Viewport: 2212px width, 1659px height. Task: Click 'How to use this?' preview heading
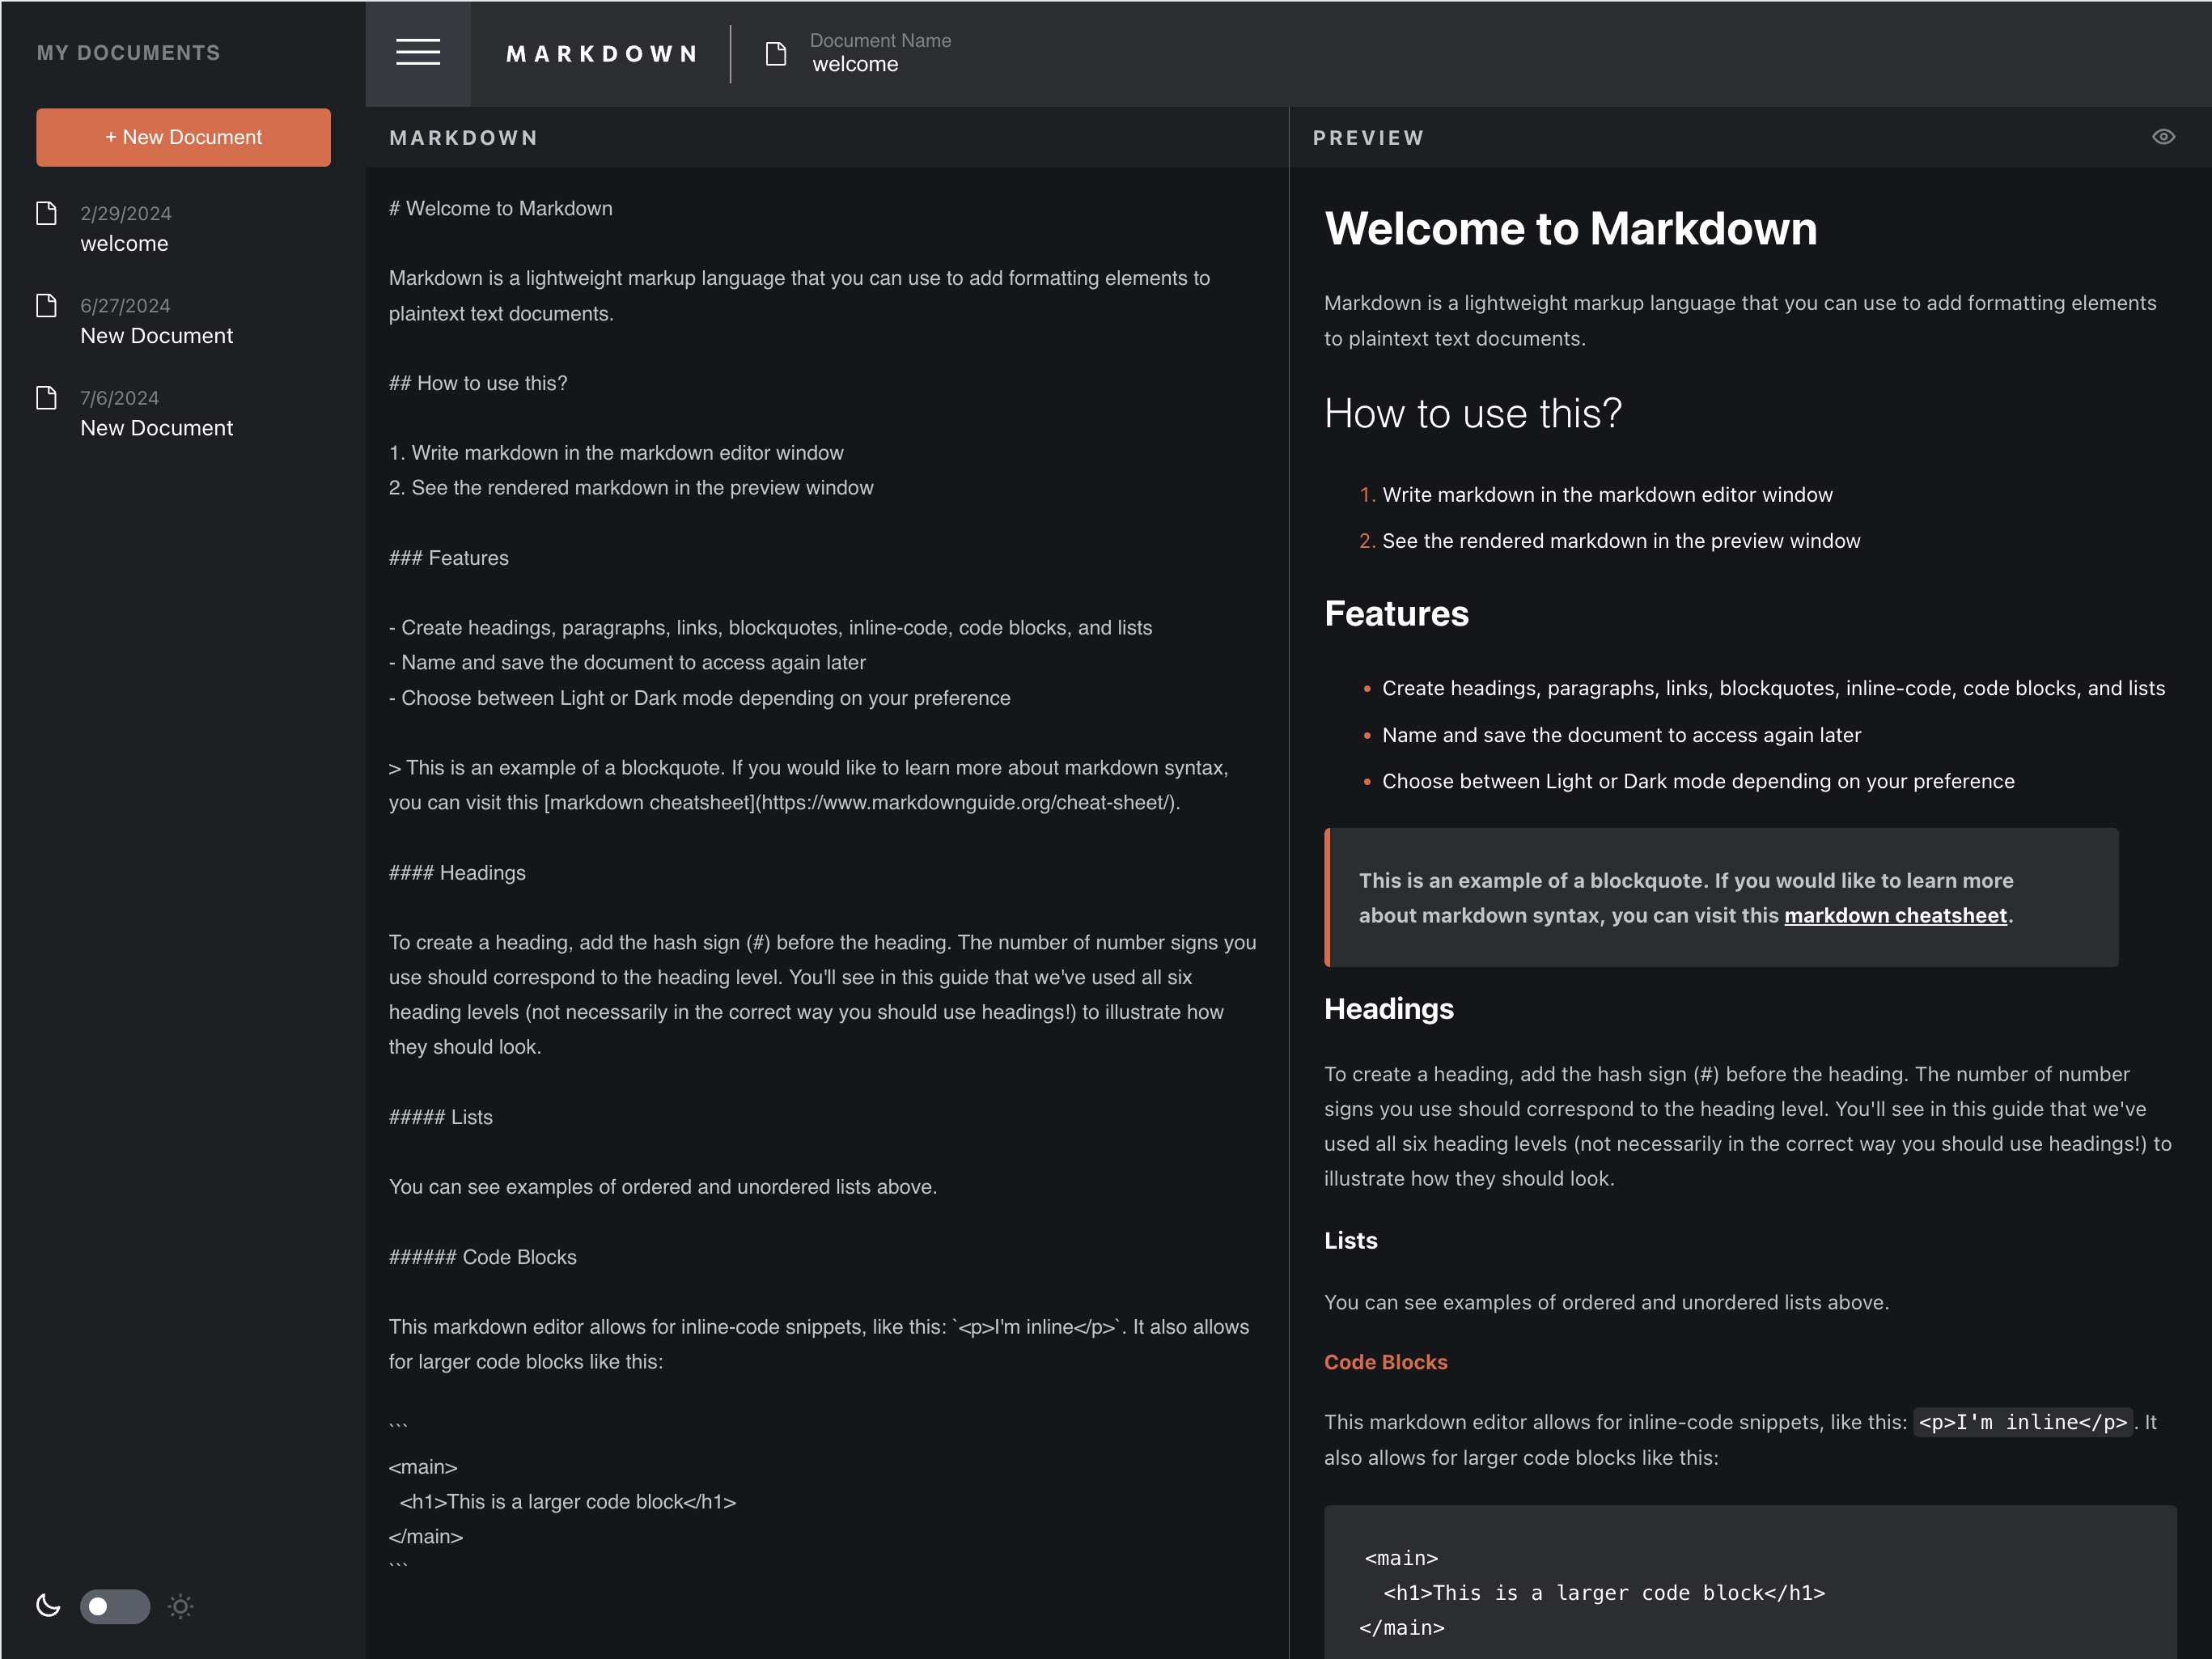(x=1473, y=413)
